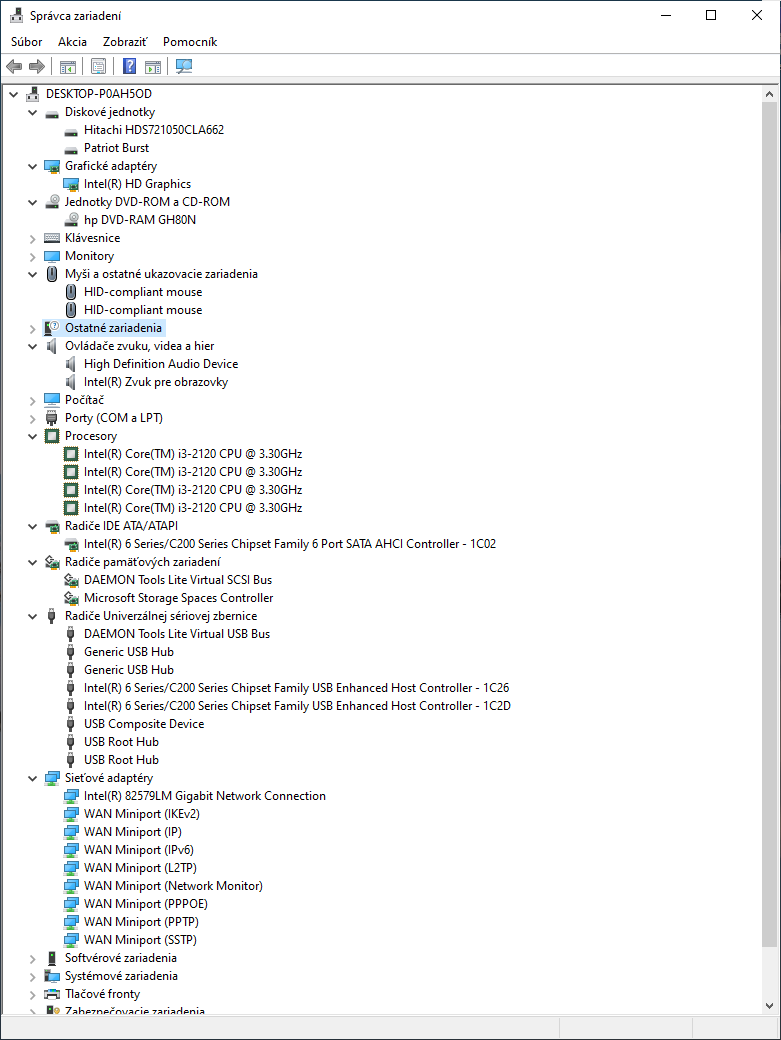Viewport: 781px width, 1040px height.
Task: Select the Hitachi HDS721050CLA662 disk drive
Action: [153, 130]
